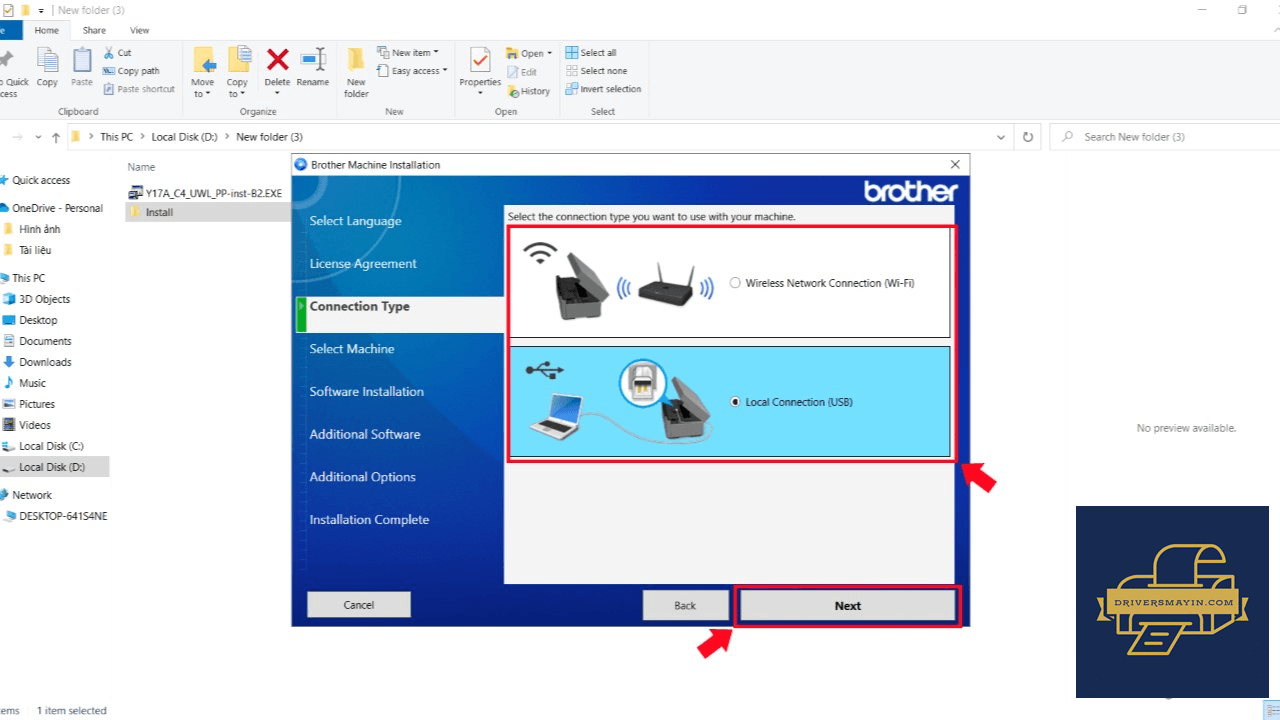This screenshot has width=1280, height=720.
Task: Click the Back button in installer
Action: 685,605
